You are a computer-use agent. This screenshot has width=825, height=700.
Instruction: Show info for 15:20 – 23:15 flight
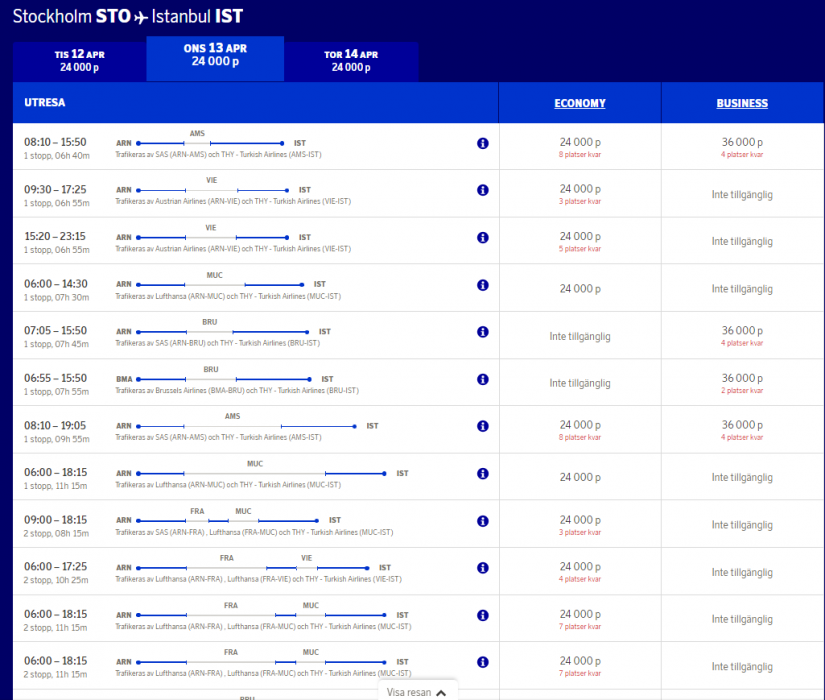click(483, 238)
